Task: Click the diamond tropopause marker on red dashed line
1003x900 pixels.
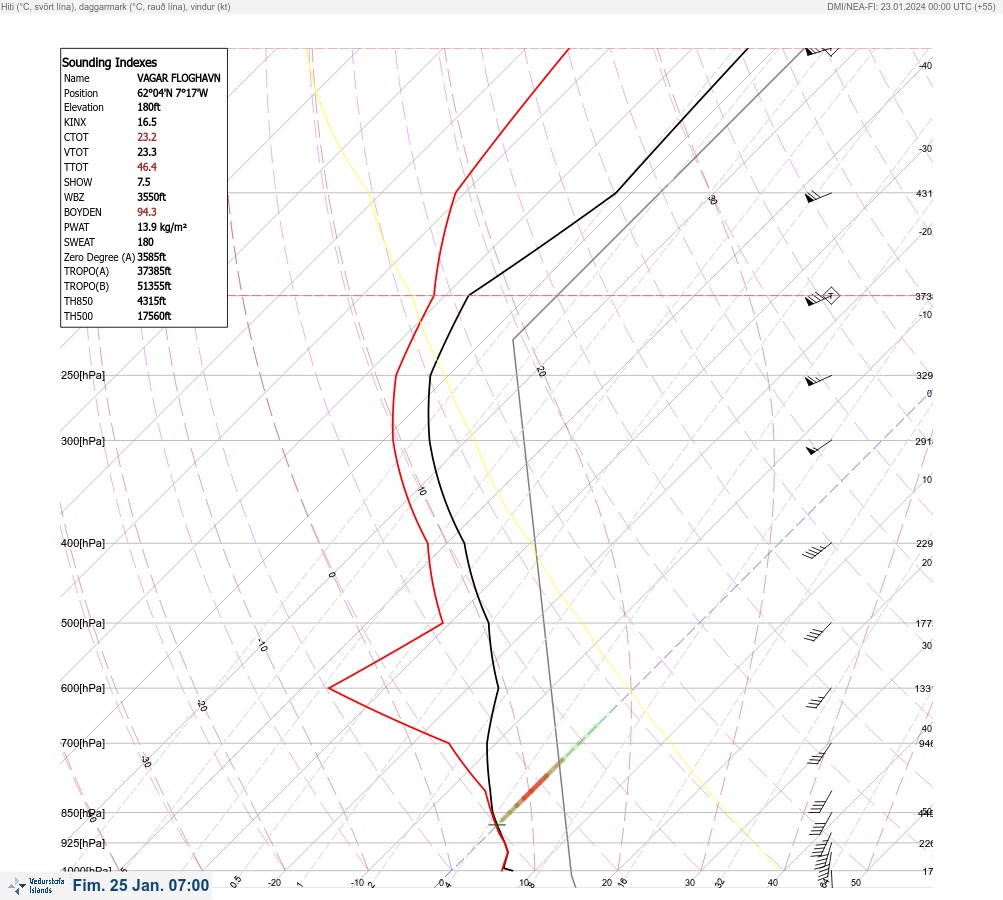Action: tap(830, 296)
